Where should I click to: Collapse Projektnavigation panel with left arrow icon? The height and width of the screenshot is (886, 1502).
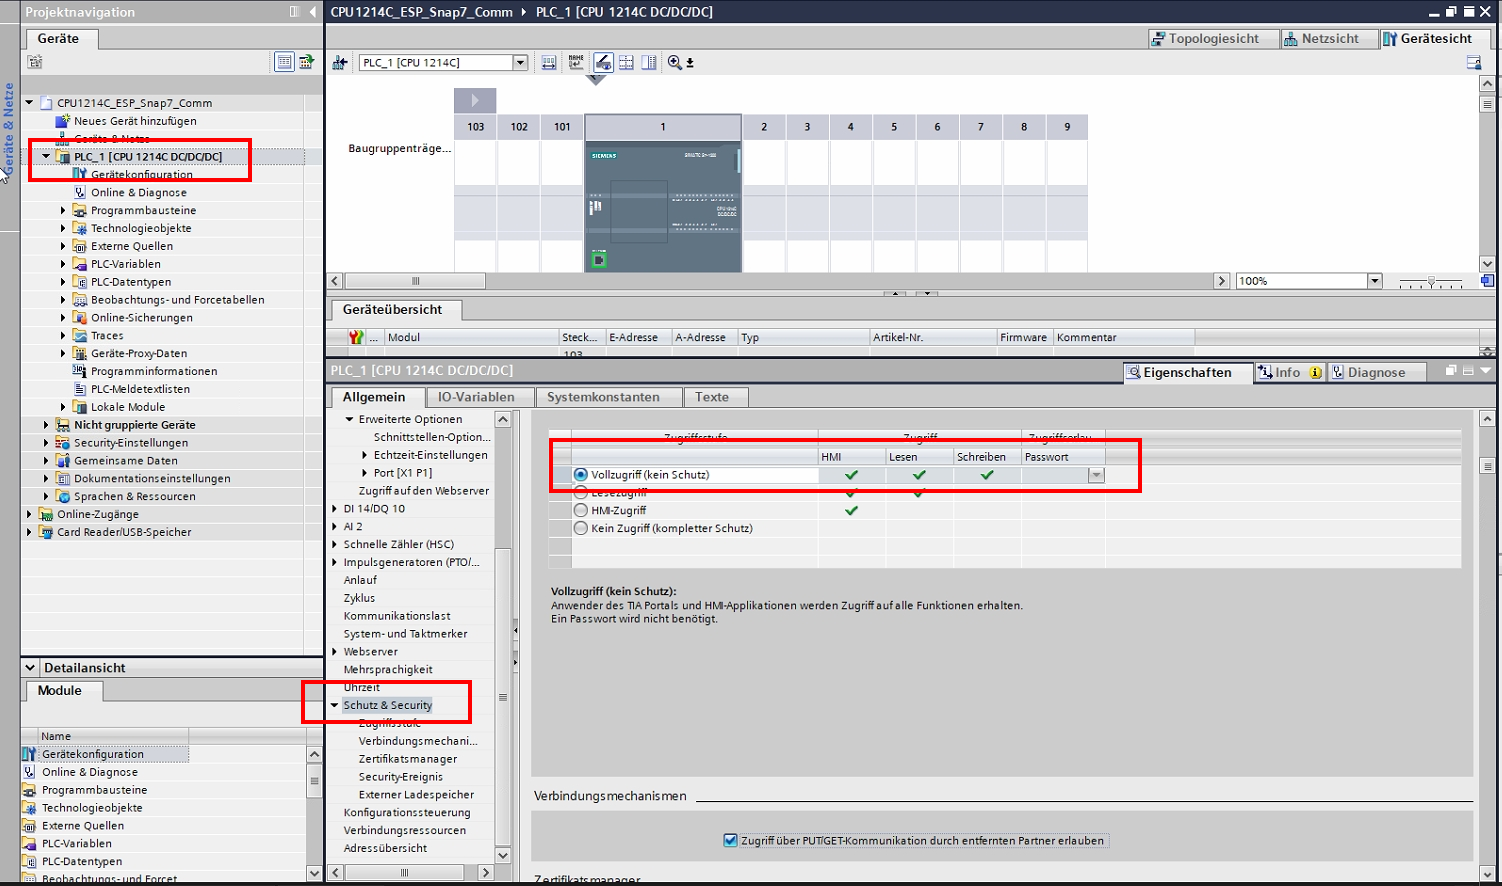[313, 12]
